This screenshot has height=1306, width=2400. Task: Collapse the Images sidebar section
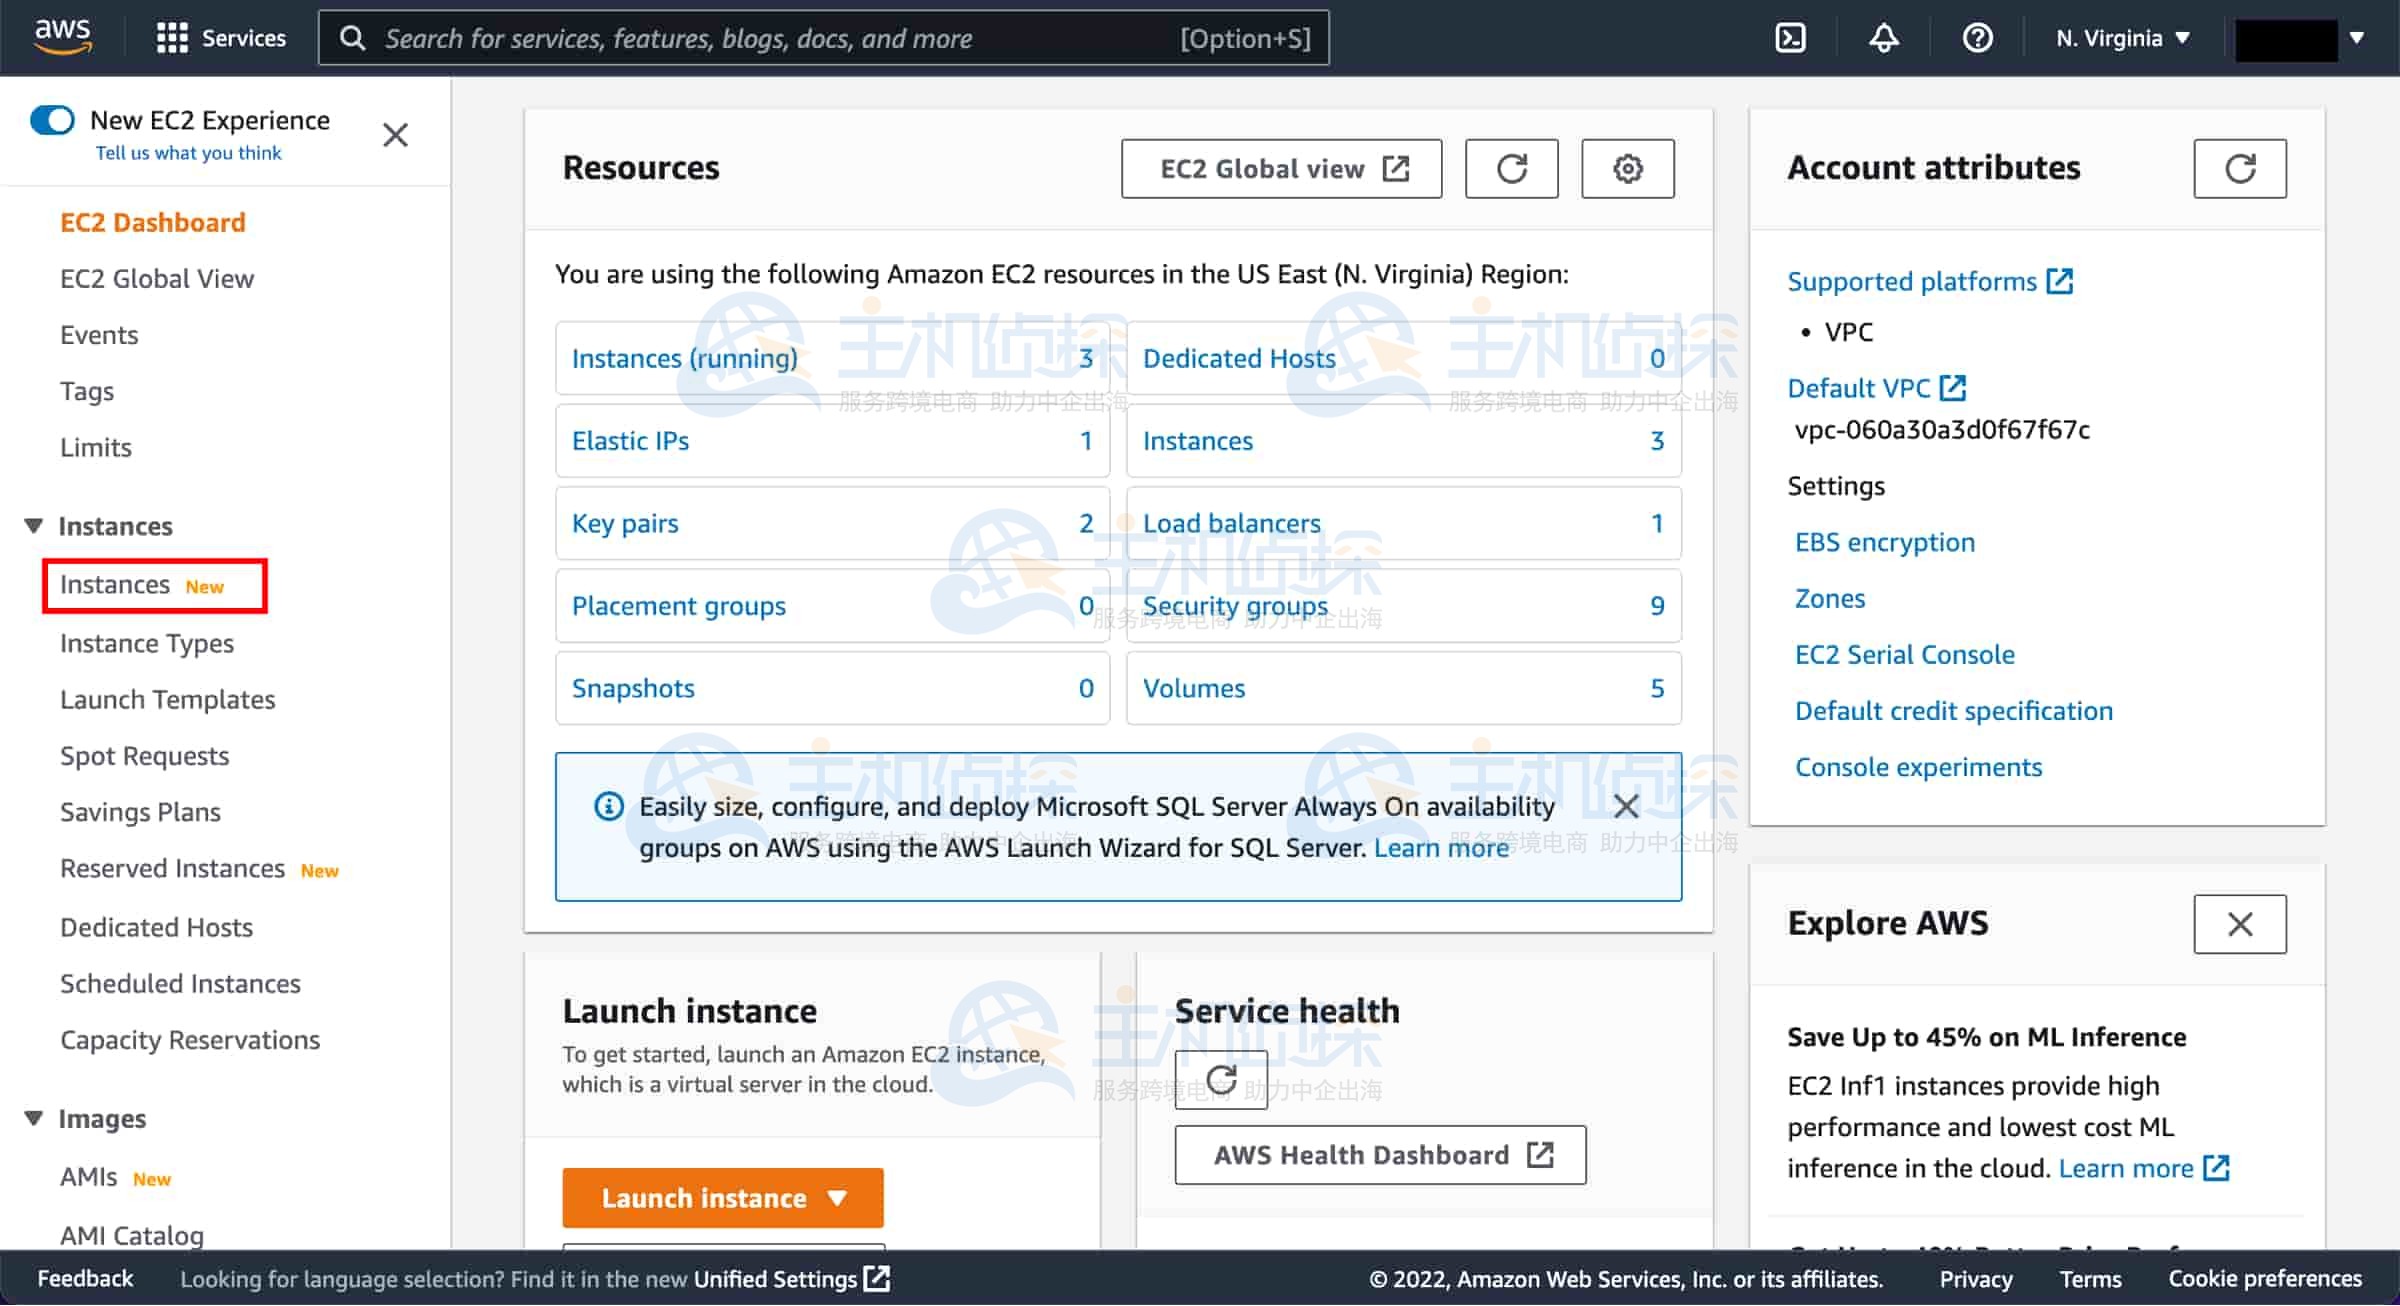click(34, 1118)
